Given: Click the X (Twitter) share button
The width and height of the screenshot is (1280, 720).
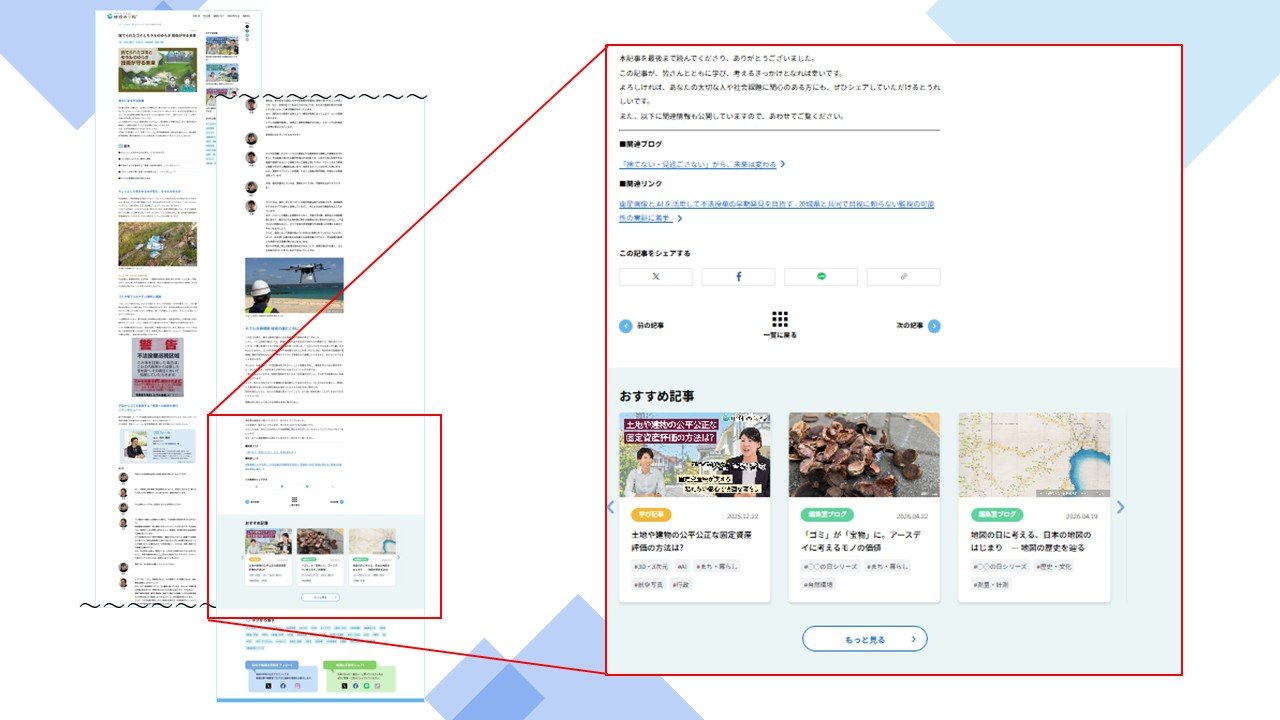Looking at the screenshot, I should (x=655, y=276).
